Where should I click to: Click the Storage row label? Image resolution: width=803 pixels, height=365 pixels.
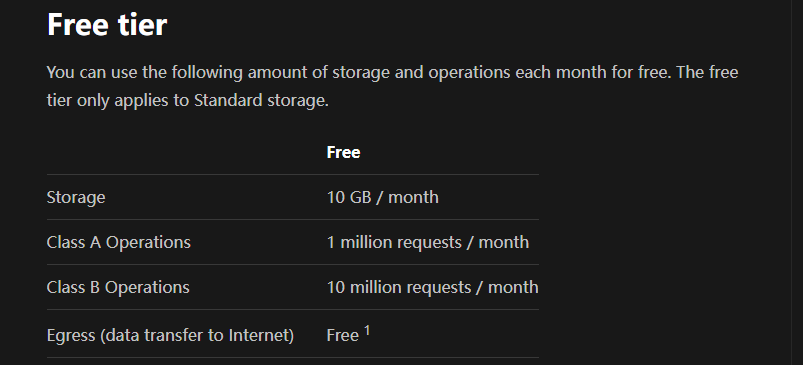click(76, 197)
